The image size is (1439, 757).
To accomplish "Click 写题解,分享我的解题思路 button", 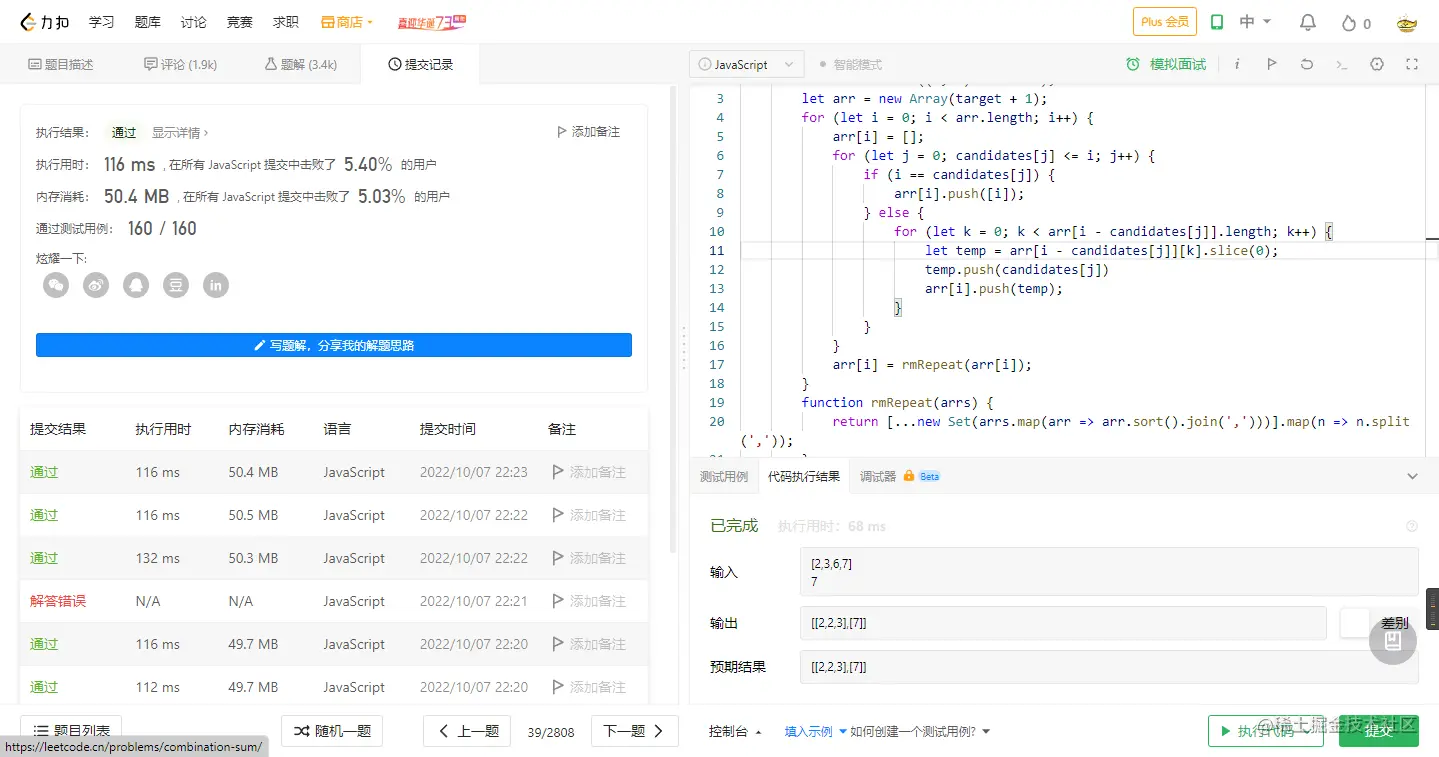I will click(334, 345).
